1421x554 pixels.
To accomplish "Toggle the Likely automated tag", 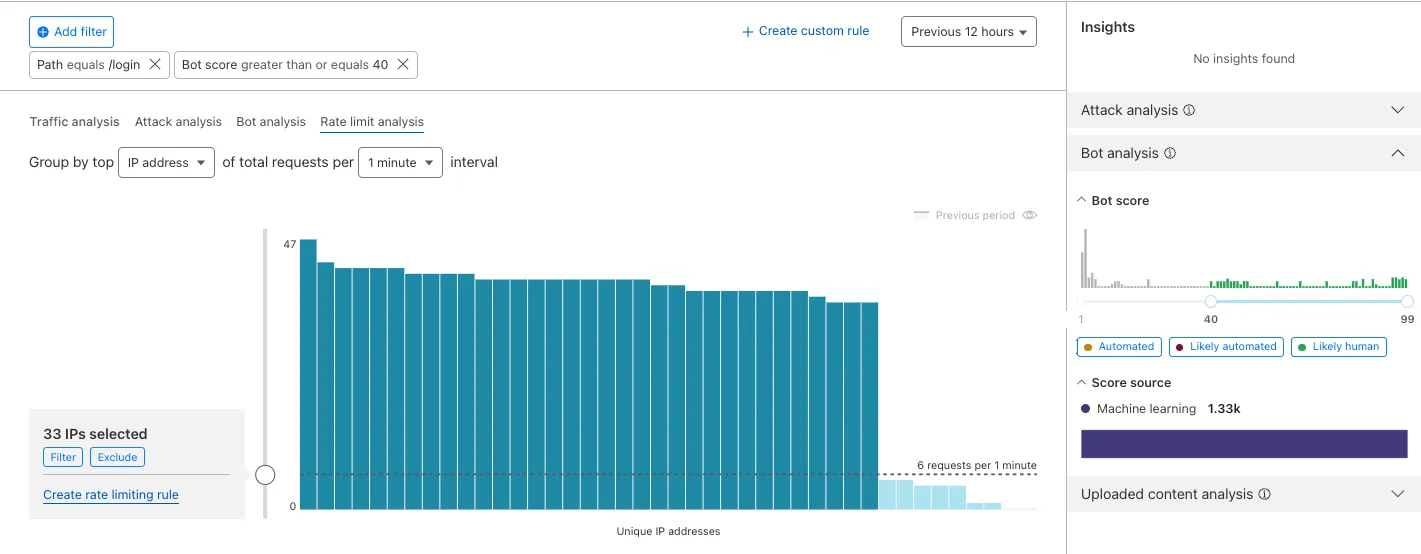I will [x=1226, y=347].
